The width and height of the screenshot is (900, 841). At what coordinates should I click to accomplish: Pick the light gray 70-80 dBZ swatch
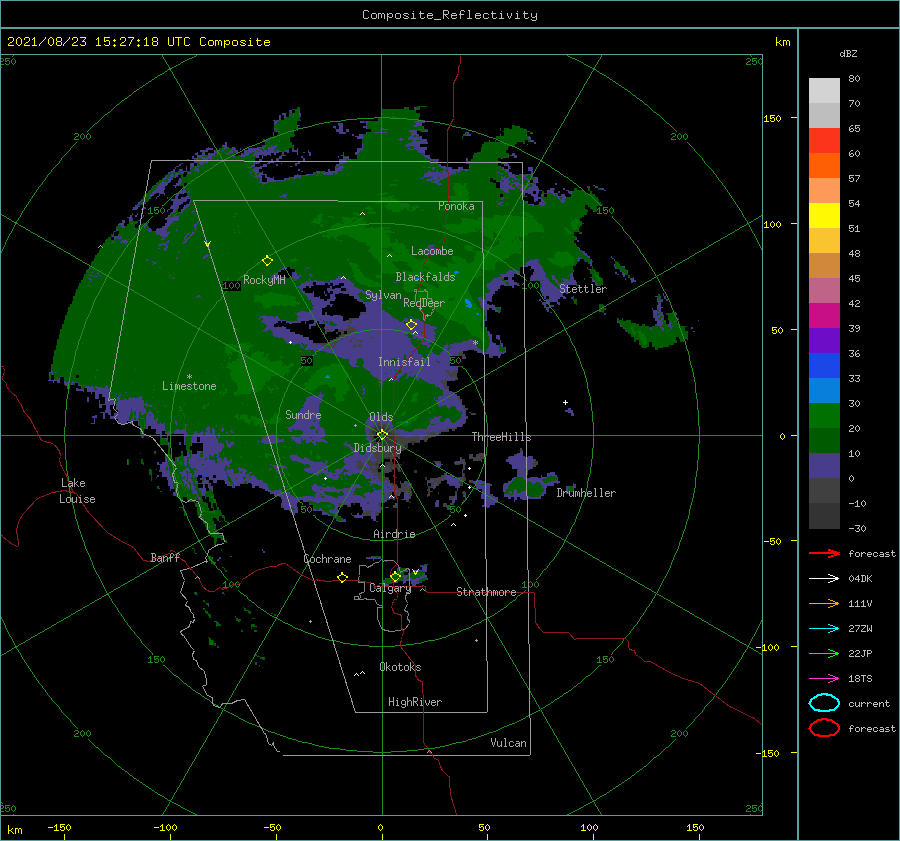824,90
